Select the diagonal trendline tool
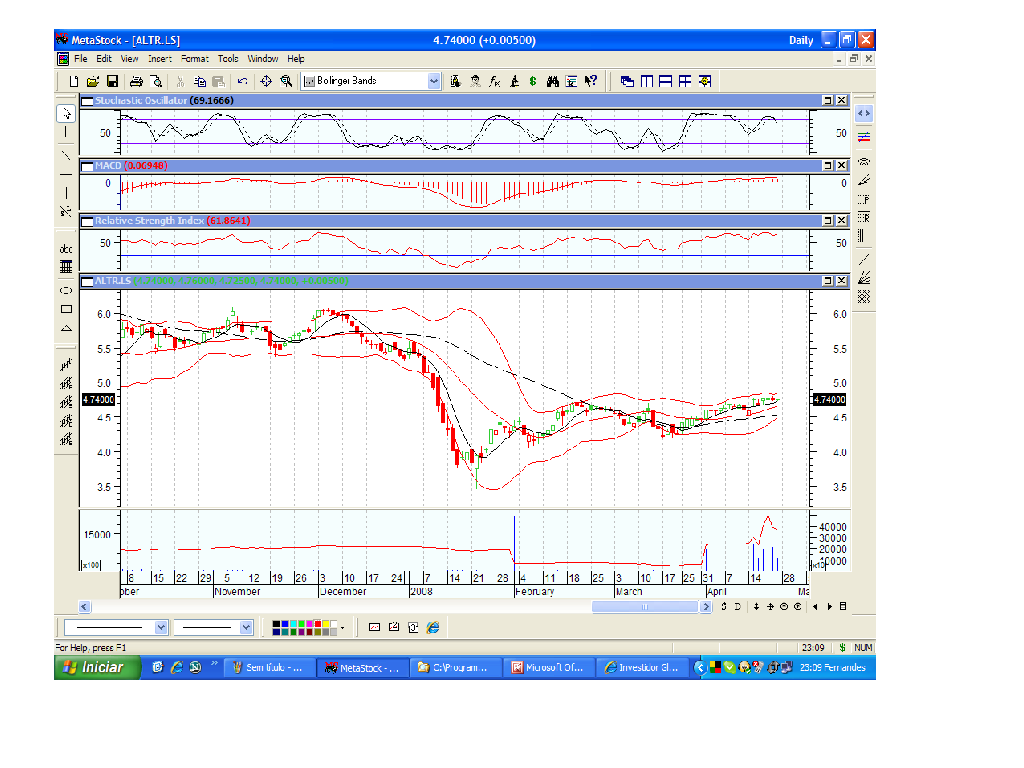 tap(66, 155)
